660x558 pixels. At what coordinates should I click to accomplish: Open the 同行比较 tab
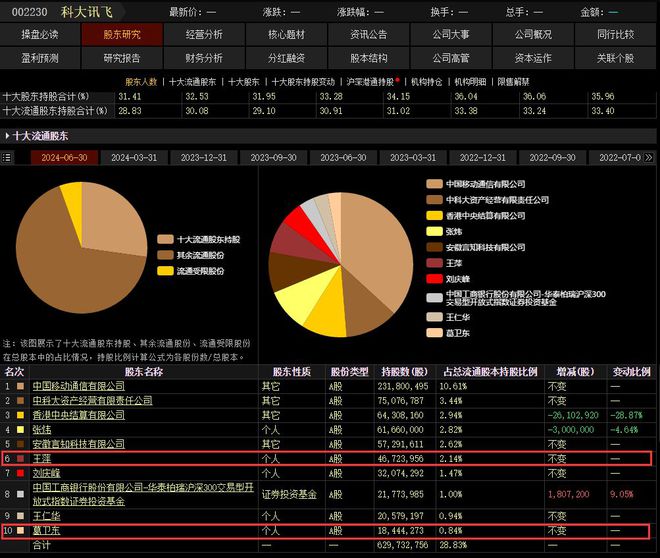[615, 34]
